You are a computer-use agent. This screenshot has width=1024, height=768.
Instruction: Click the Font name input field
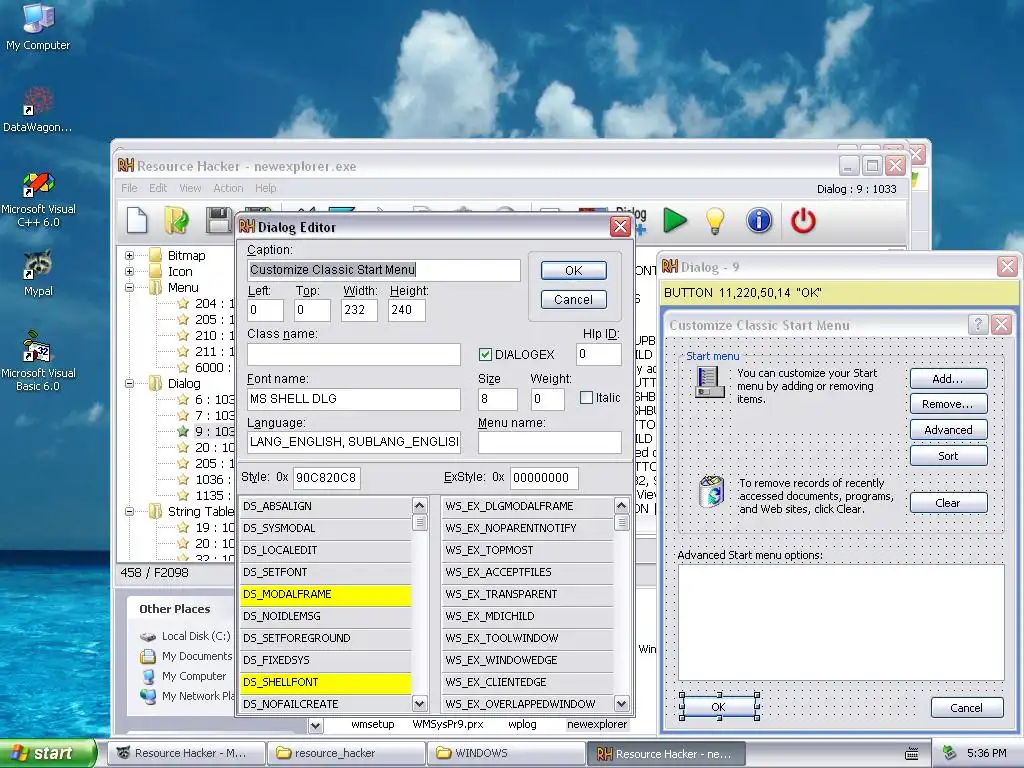coord(354,399)
